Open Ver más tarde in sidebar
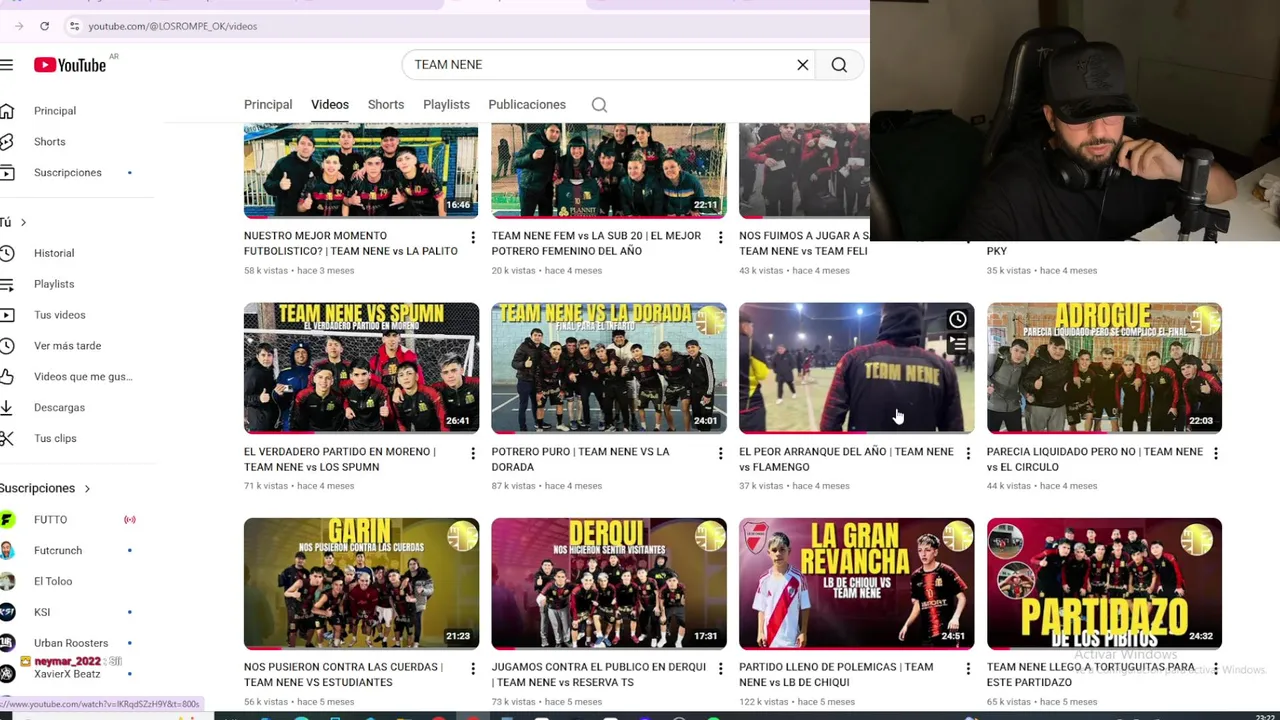The width and height of the screenshot is (1280, 720). 67,346
